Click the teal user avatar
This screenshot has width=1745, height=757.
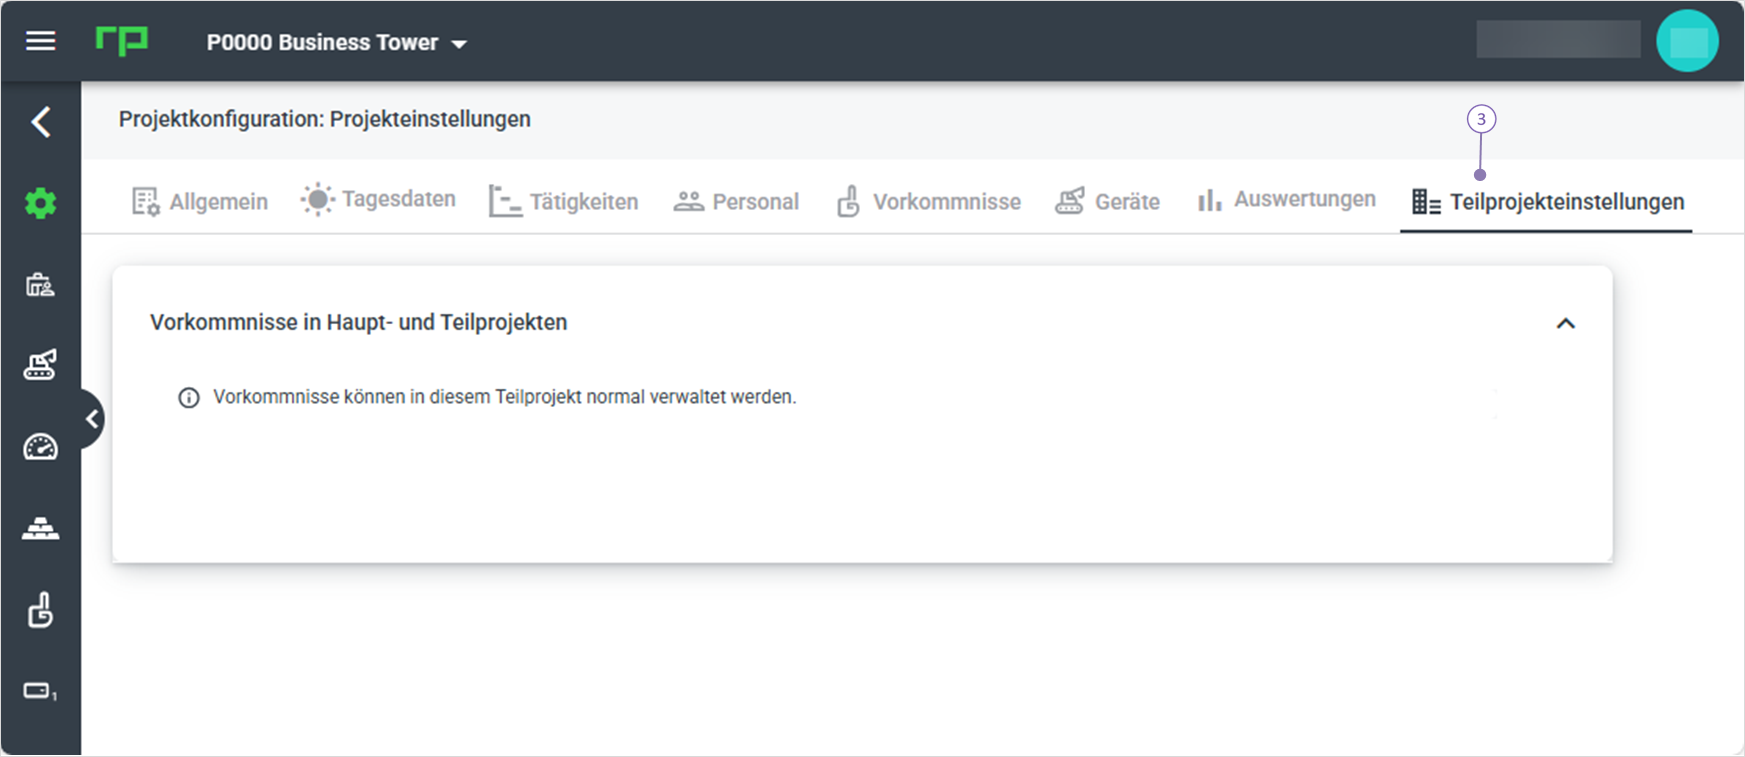point(1687,41)
